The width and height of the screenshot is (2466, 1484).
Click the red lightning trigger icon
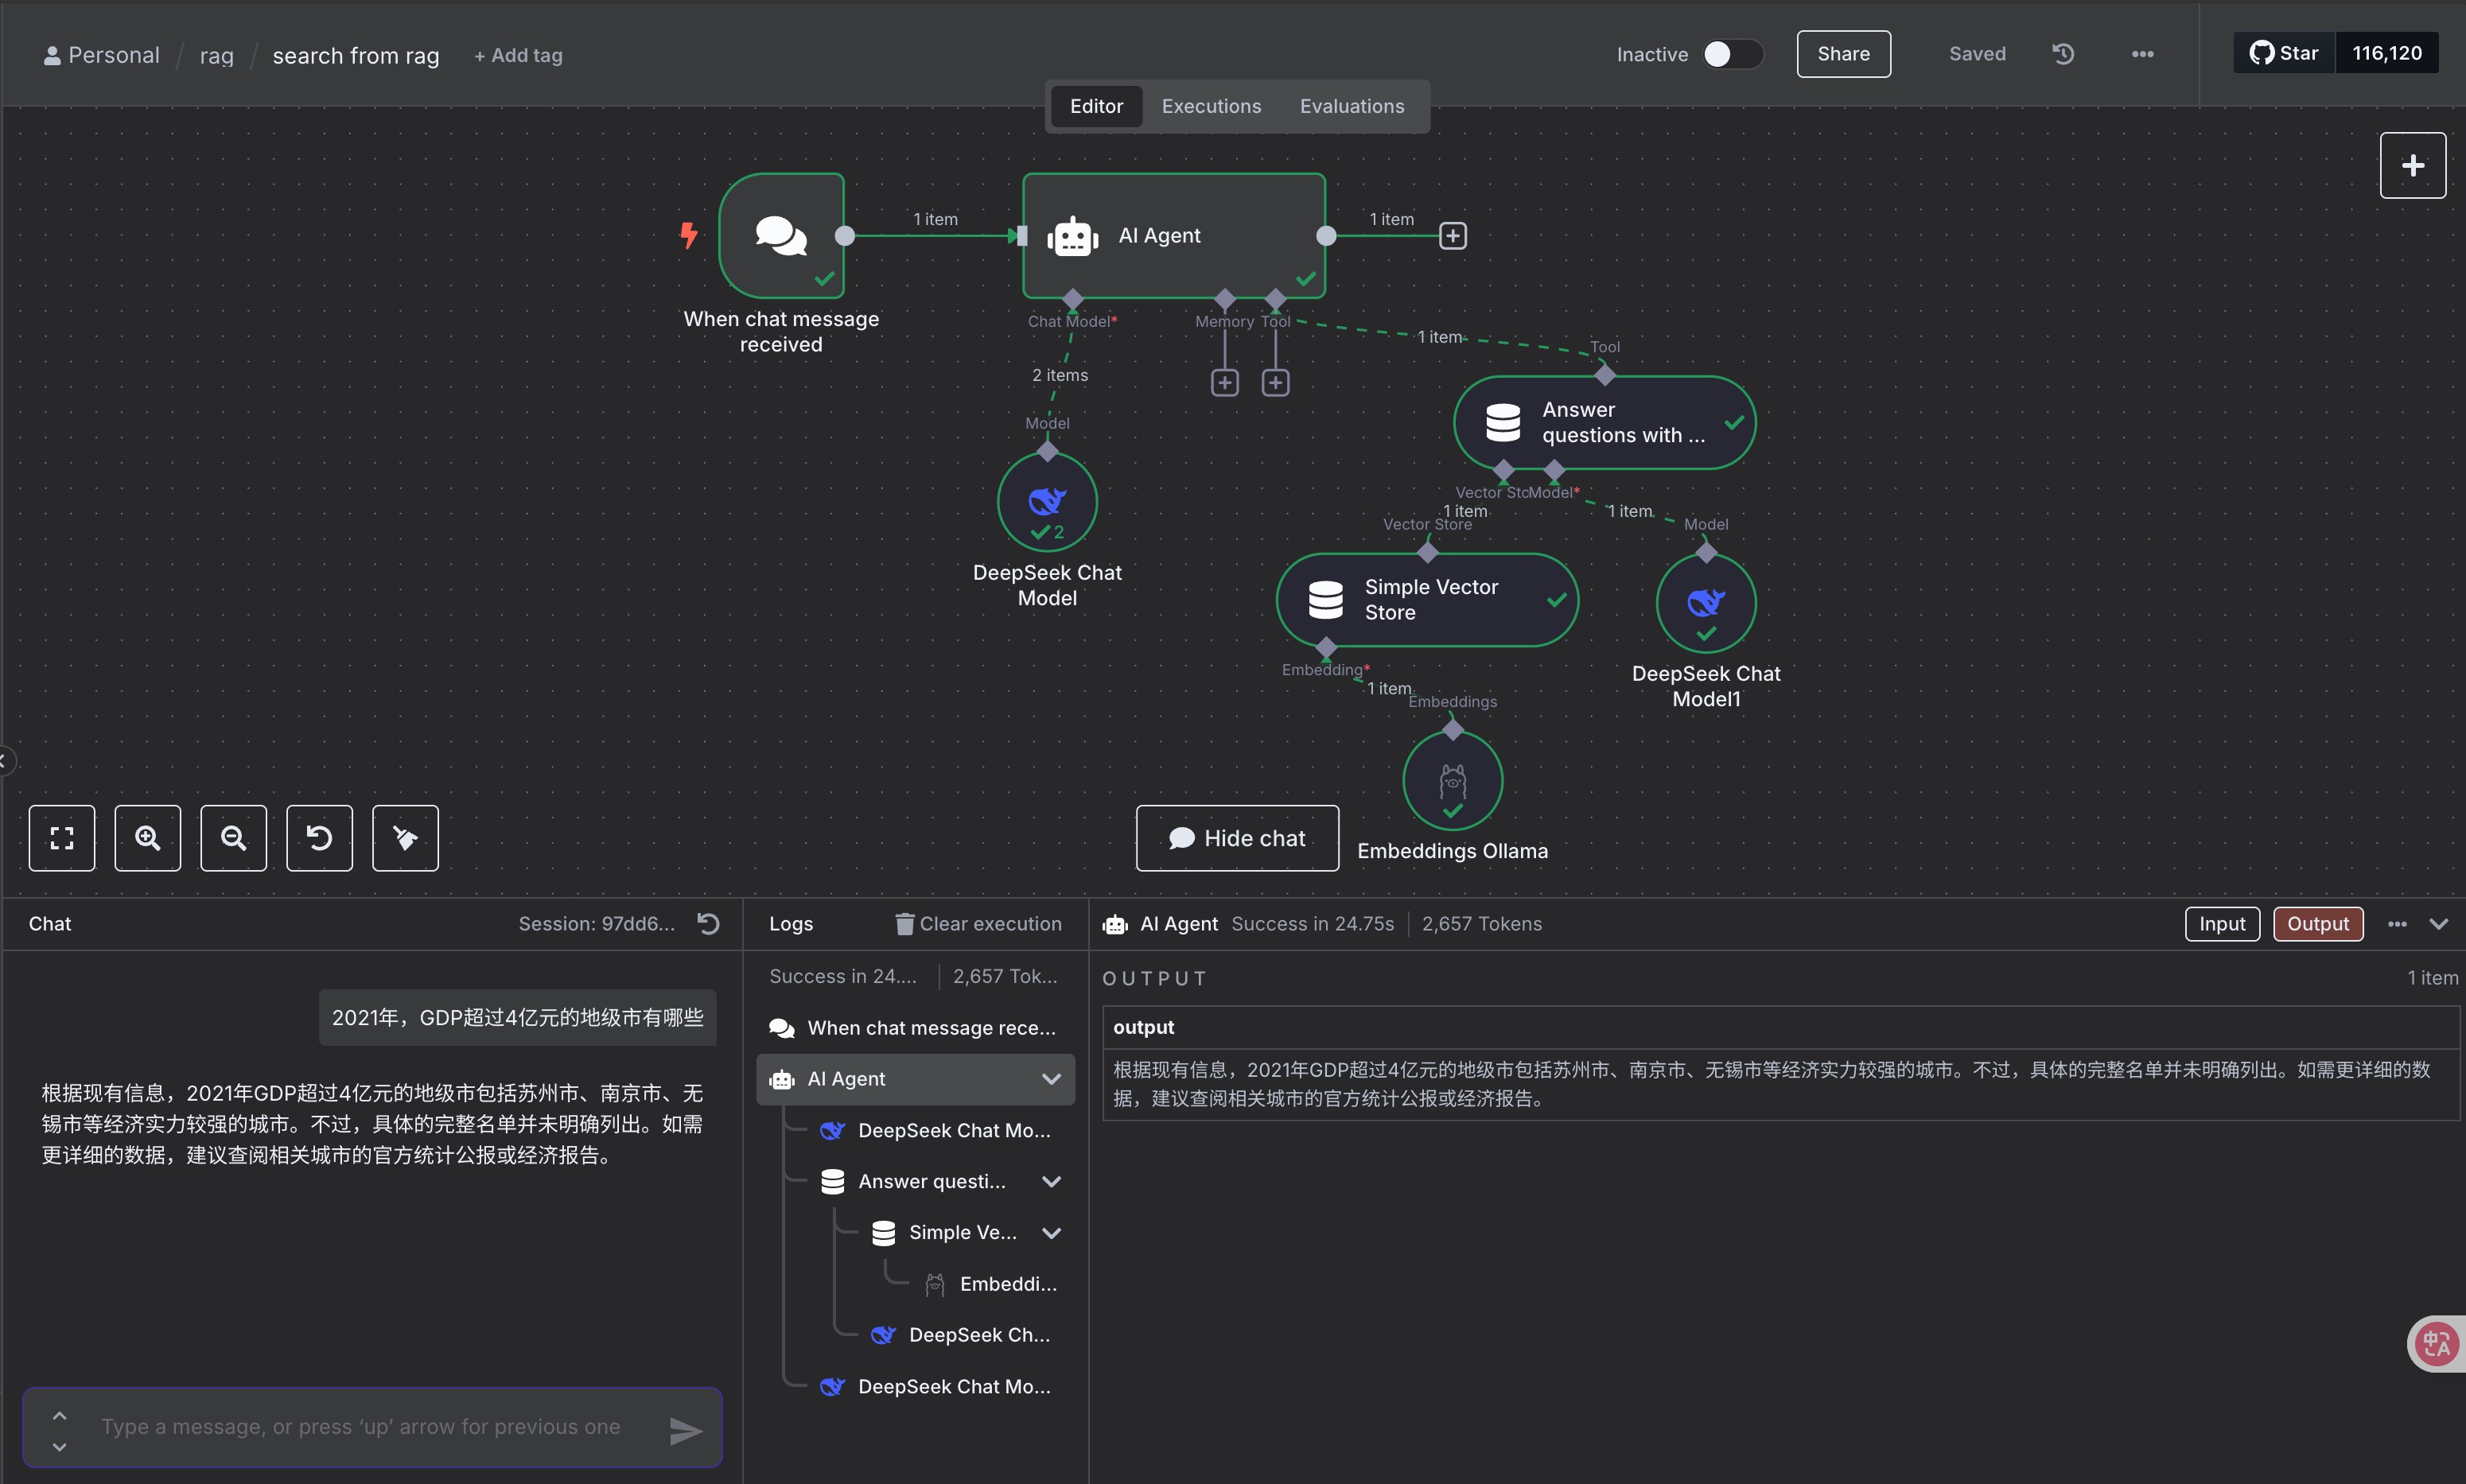(689, 236)
